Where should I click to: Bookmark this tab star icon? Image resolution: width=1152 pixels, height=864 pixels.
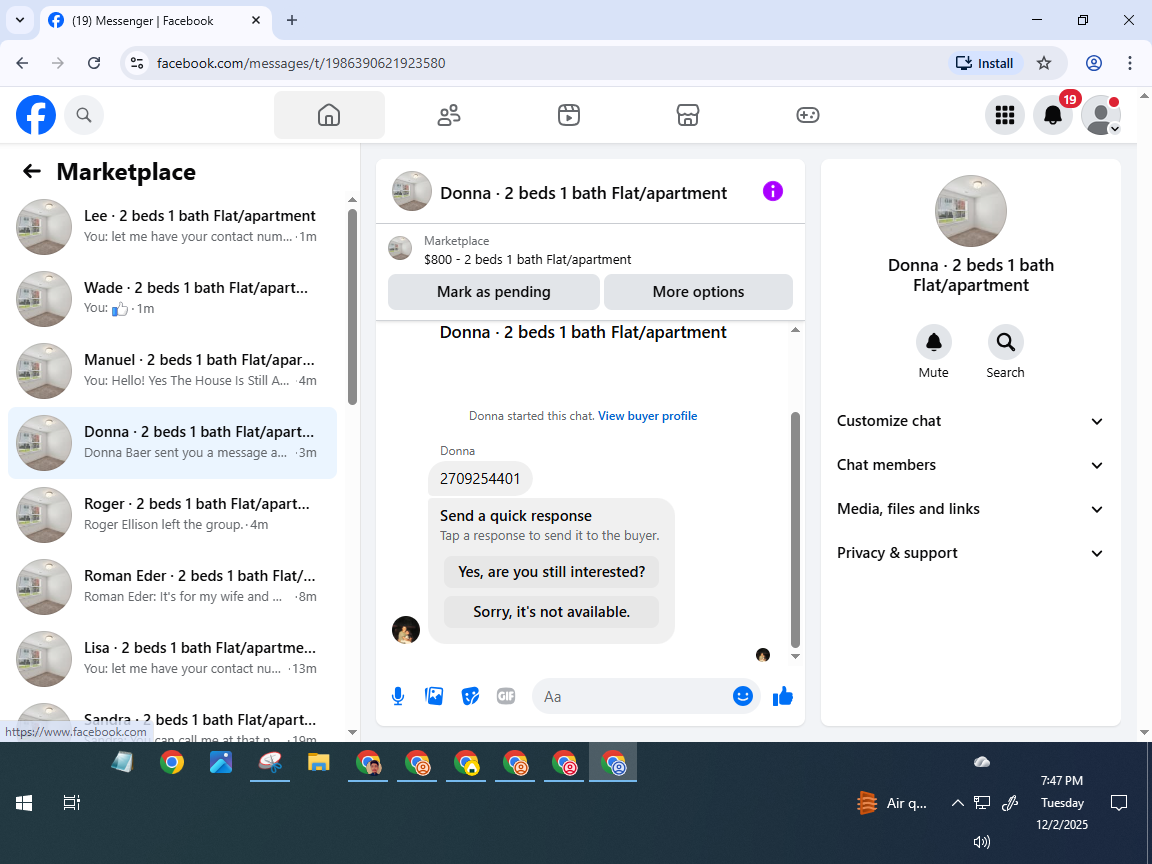(x=1044, y=63)
